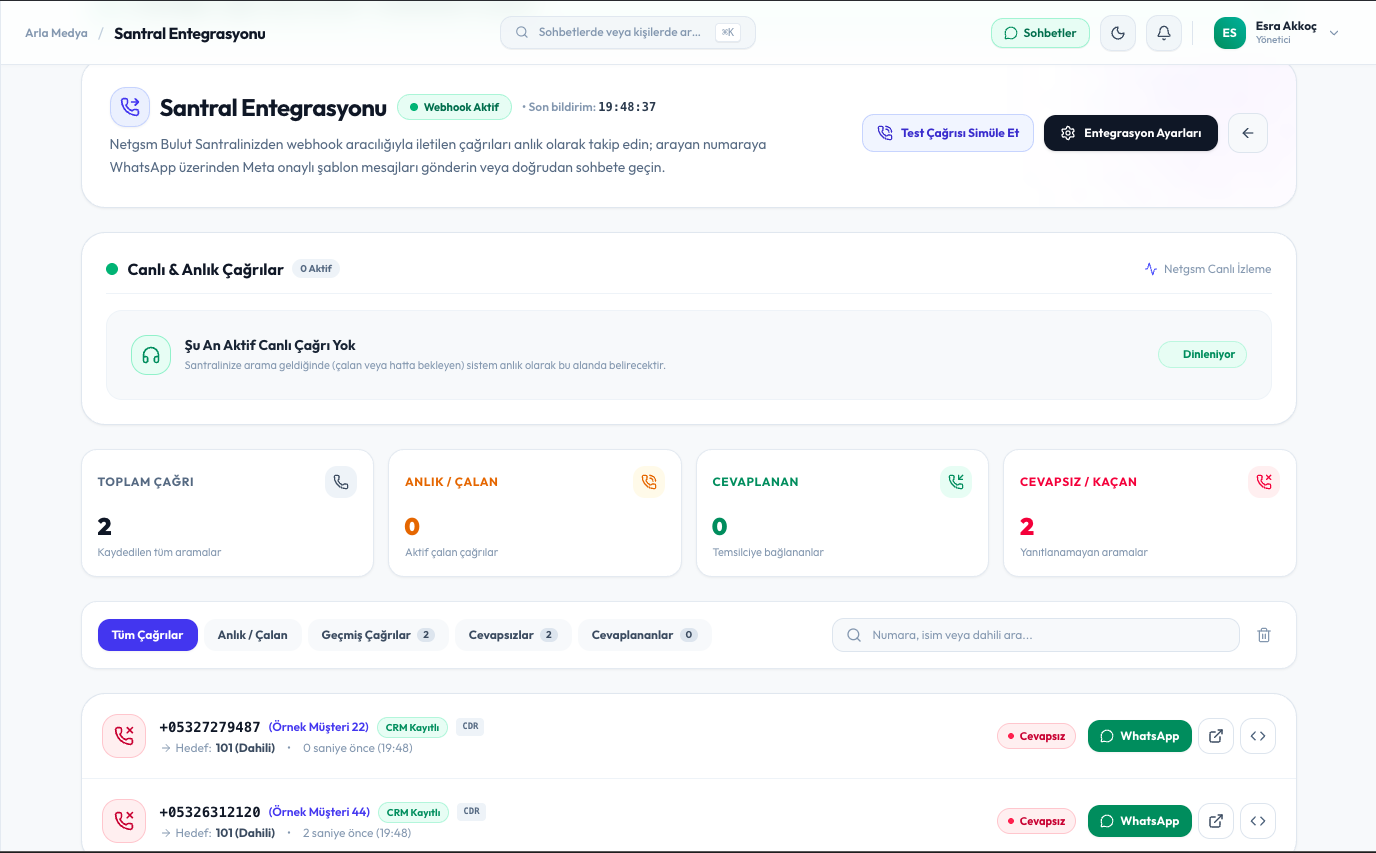Image resolution: width=1376 pixels, height=853 pixels.
Task: Show the Cevapsızlar tab
Action: click(513, 635)
